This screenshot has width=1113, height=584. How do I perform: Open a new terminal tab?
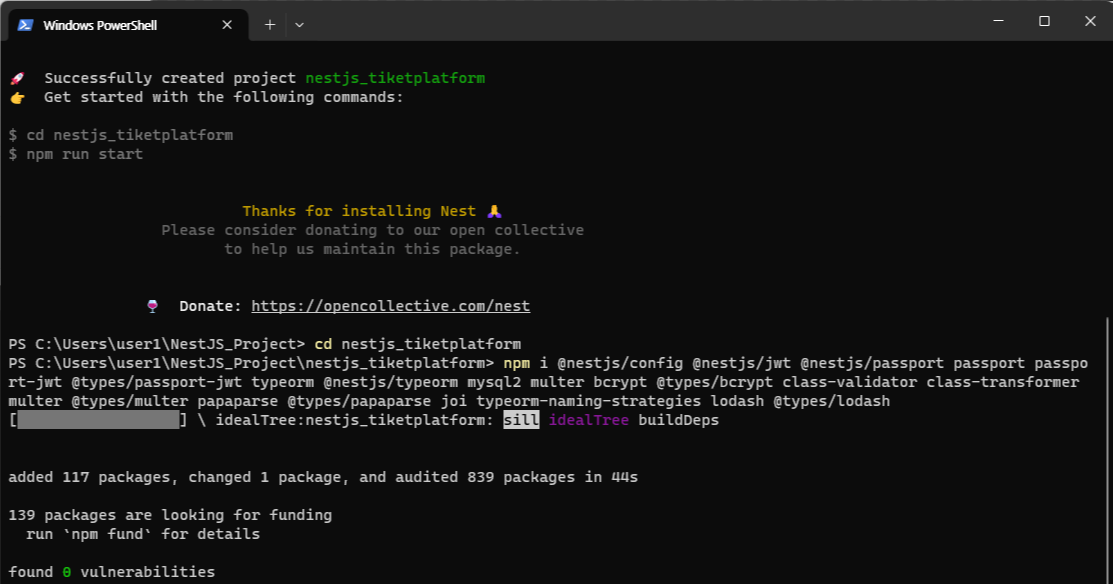(270, 25)
